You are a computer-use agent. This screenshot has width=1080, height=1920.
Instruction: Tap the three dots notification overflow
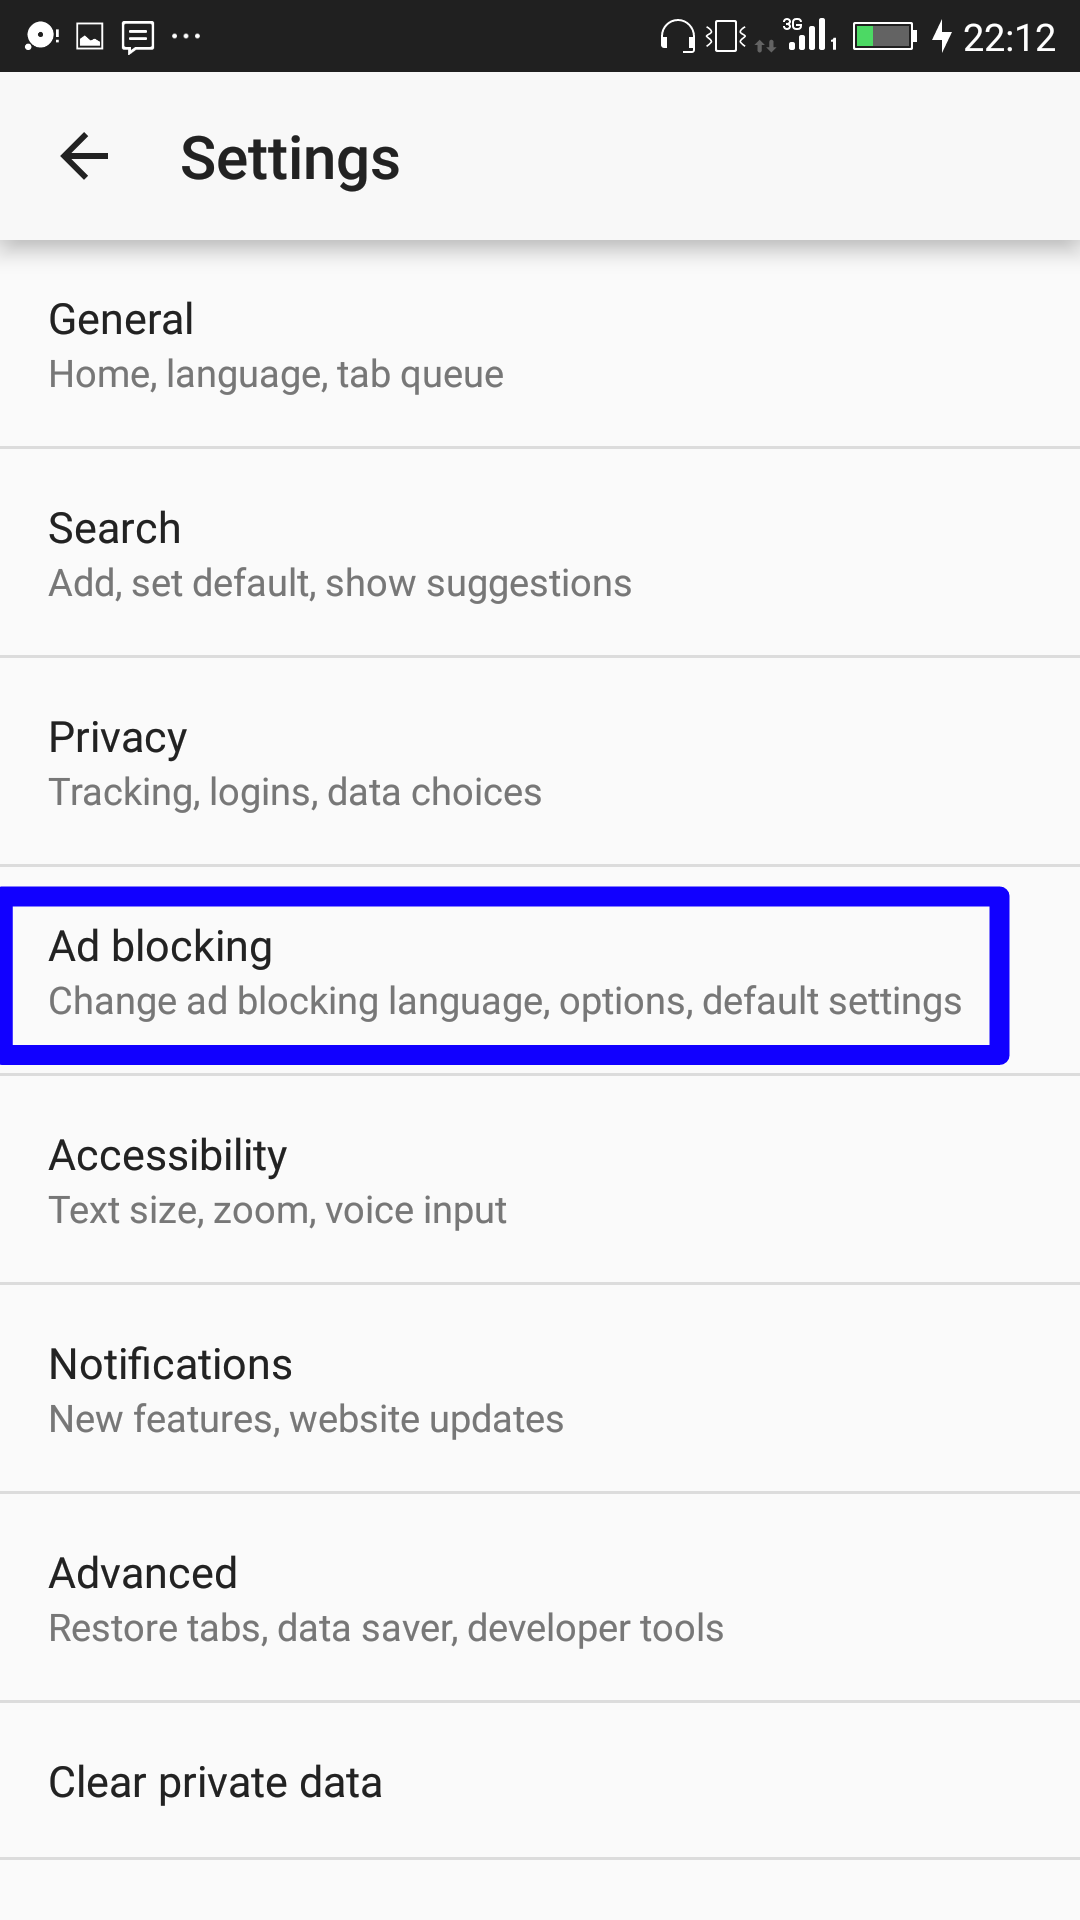[186, 37]
